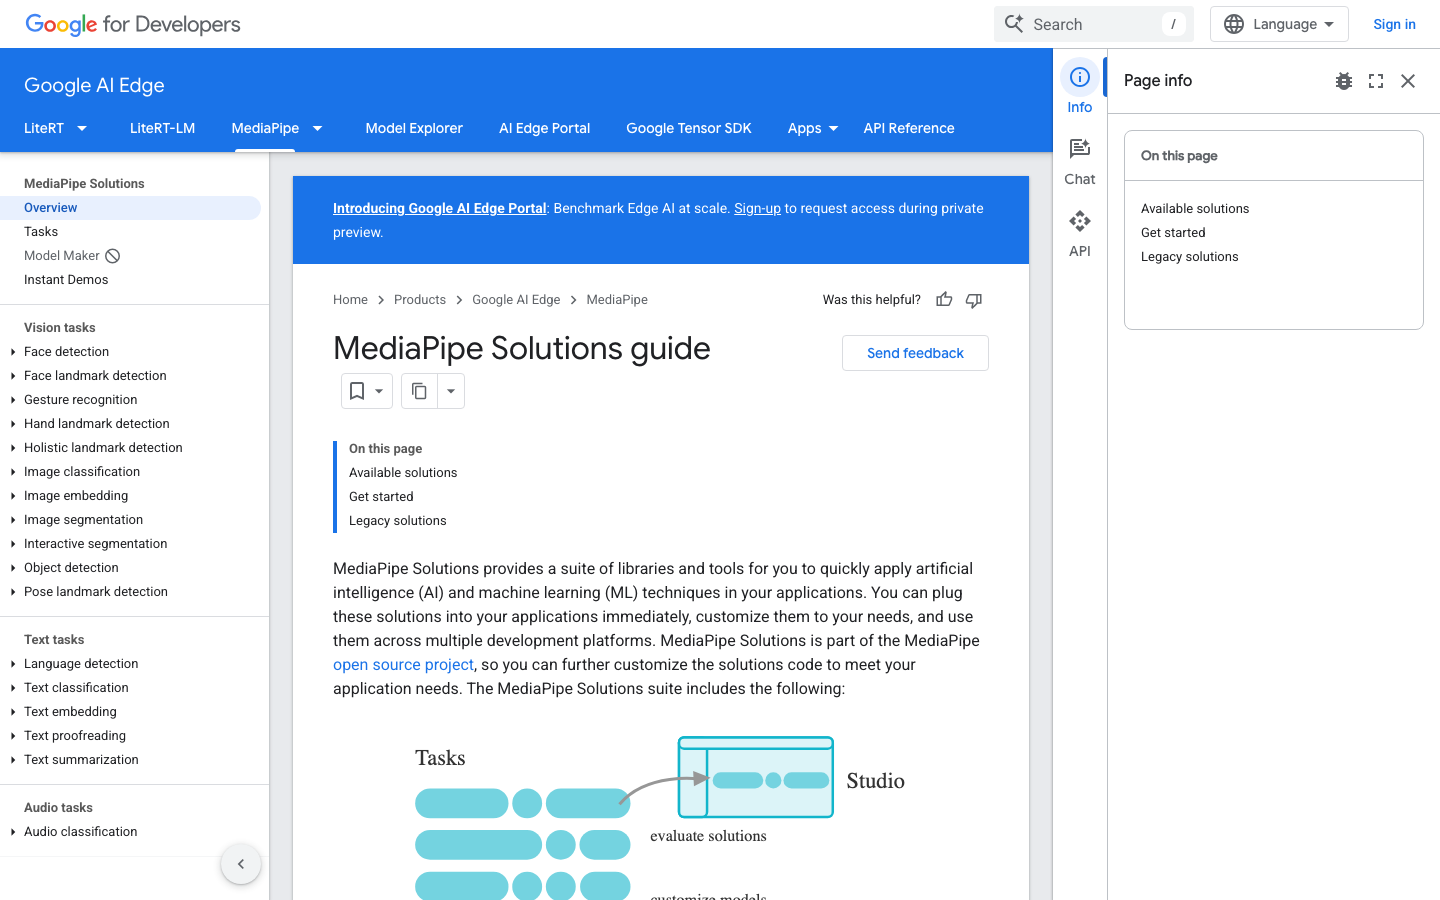Expand Page info panel to fullscreen
The height and width of the screenshot is (900, 1440).
(x=1376, y=81)
